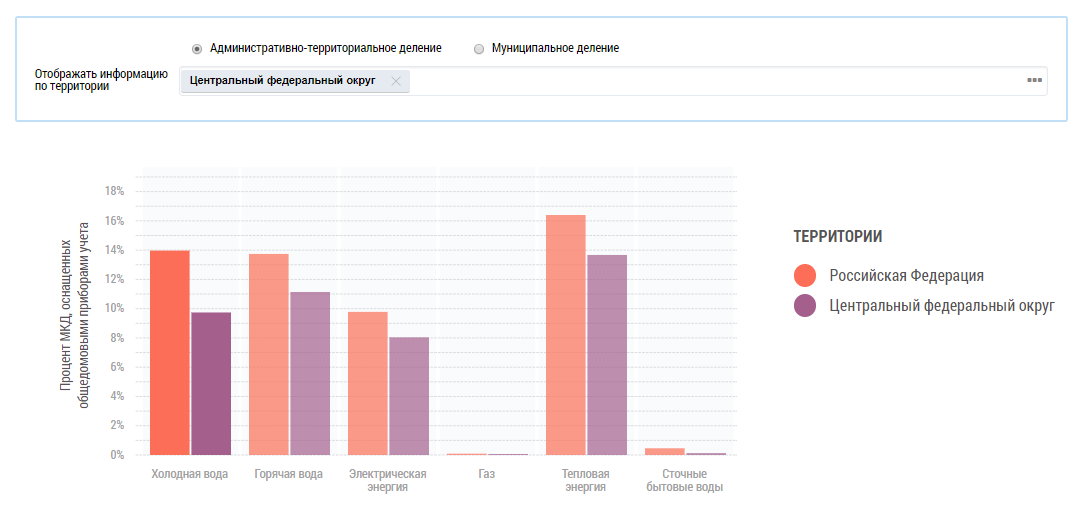Select Административно-территориальное деление radio button
The width and height of the screenshot is (1083, 514).
point(197,48)
